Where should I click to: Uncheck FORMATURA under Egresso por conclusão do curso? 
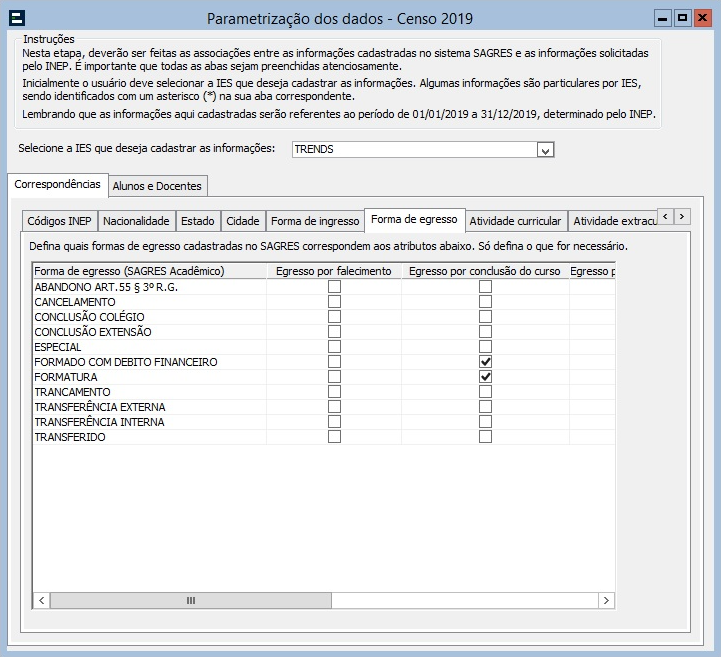(485, 377)
